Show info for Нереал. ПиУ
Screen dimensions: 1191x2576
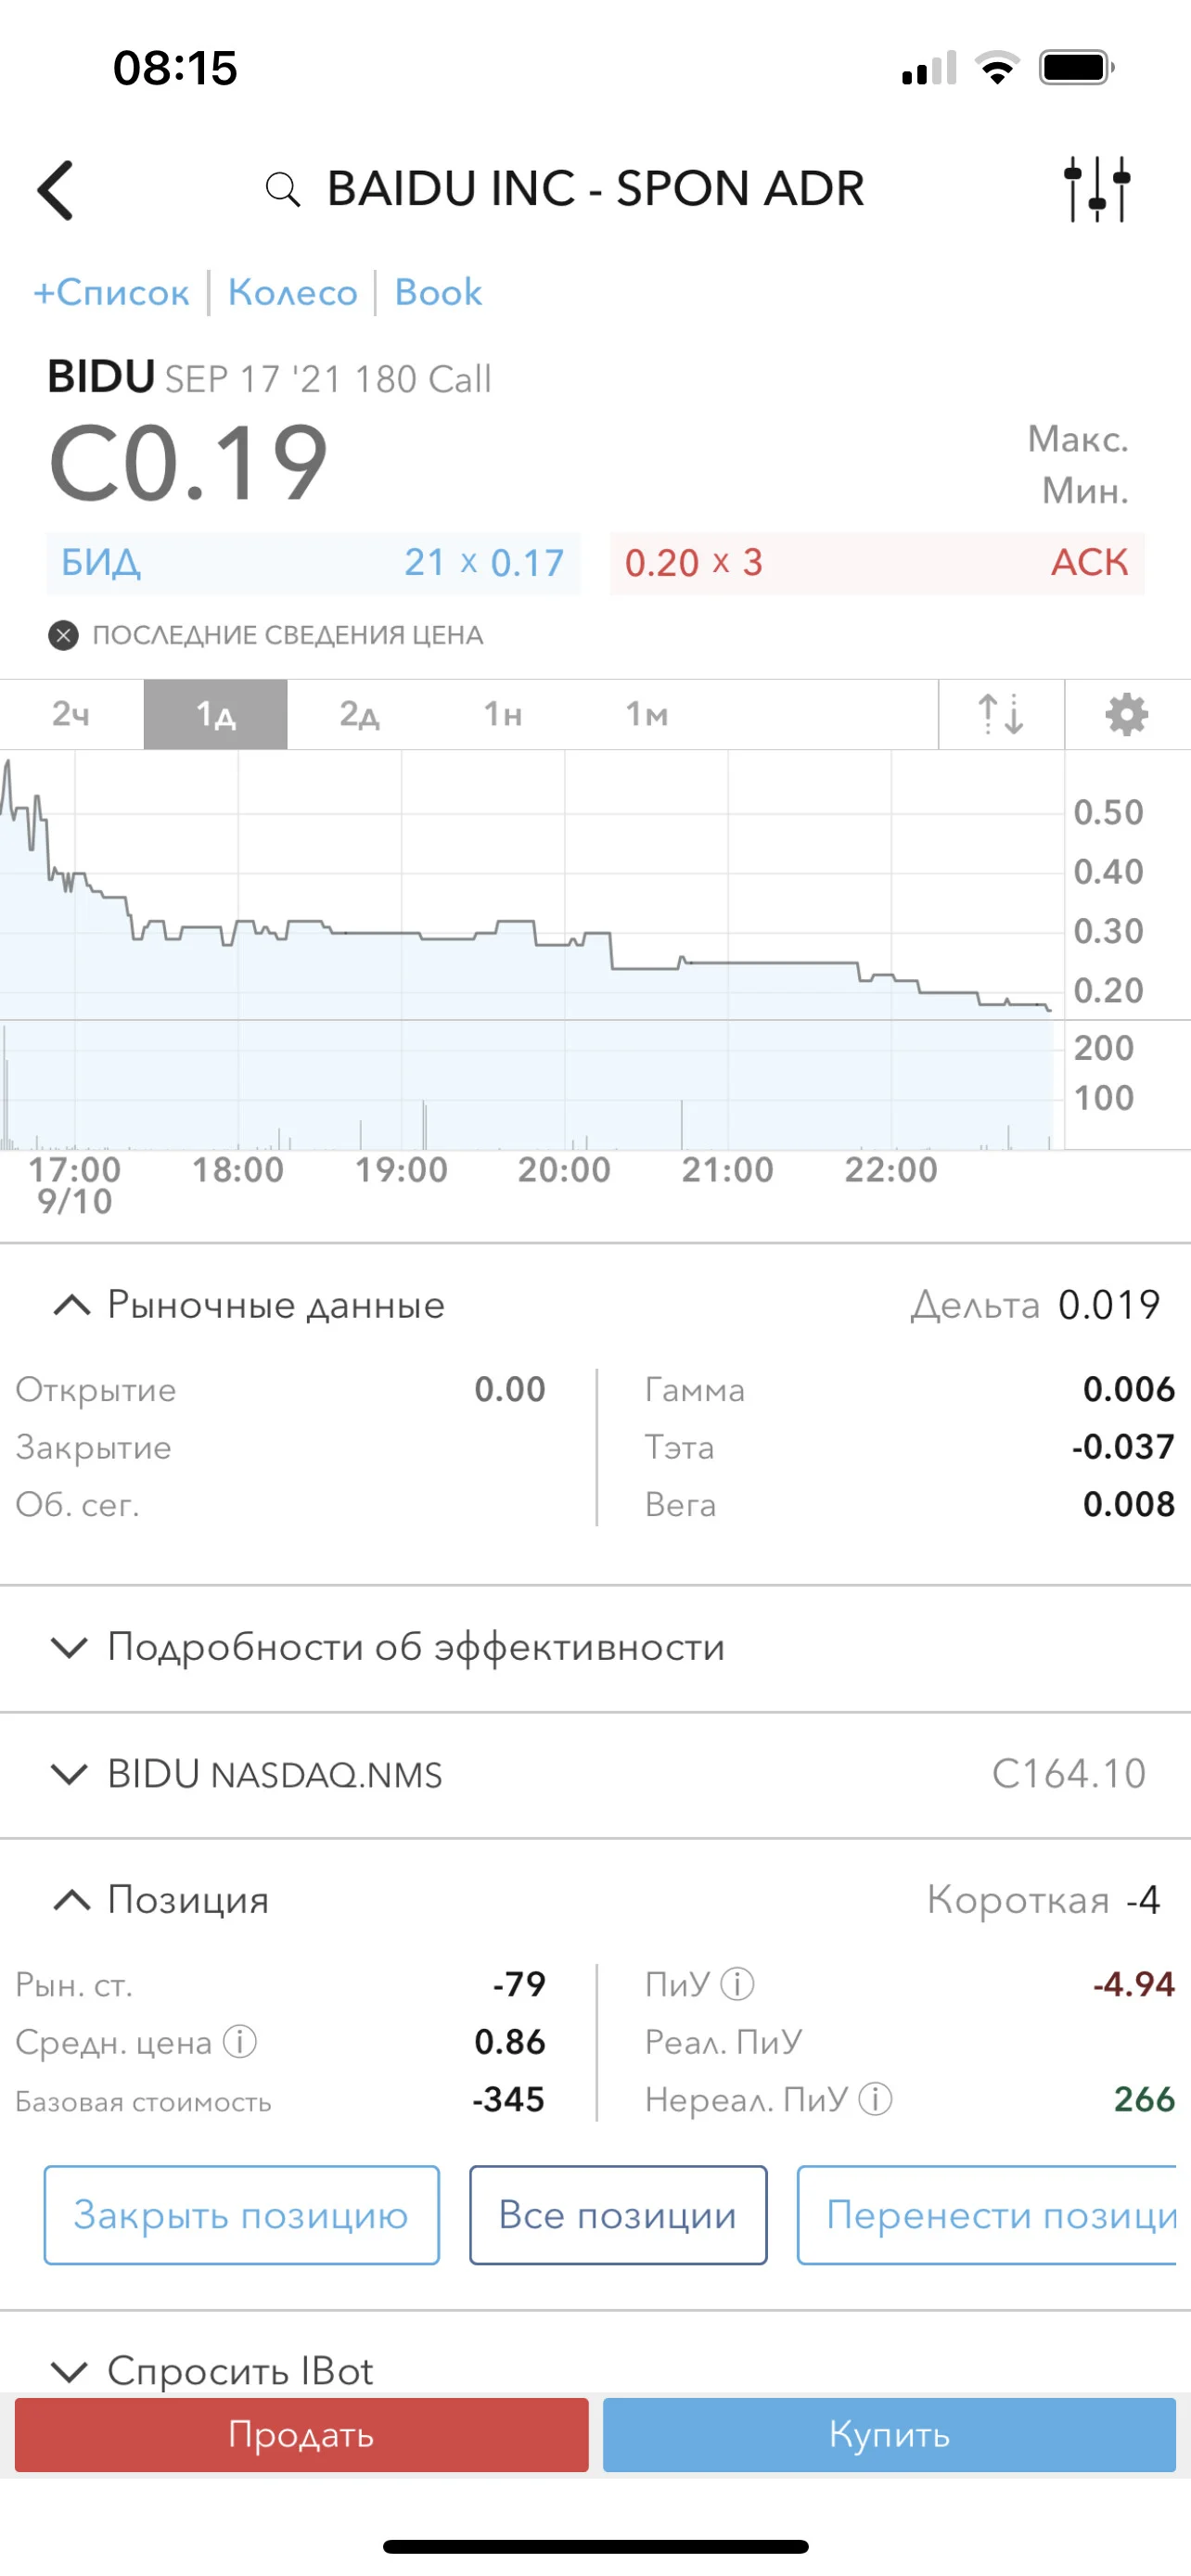click(x=876, y=2099)
